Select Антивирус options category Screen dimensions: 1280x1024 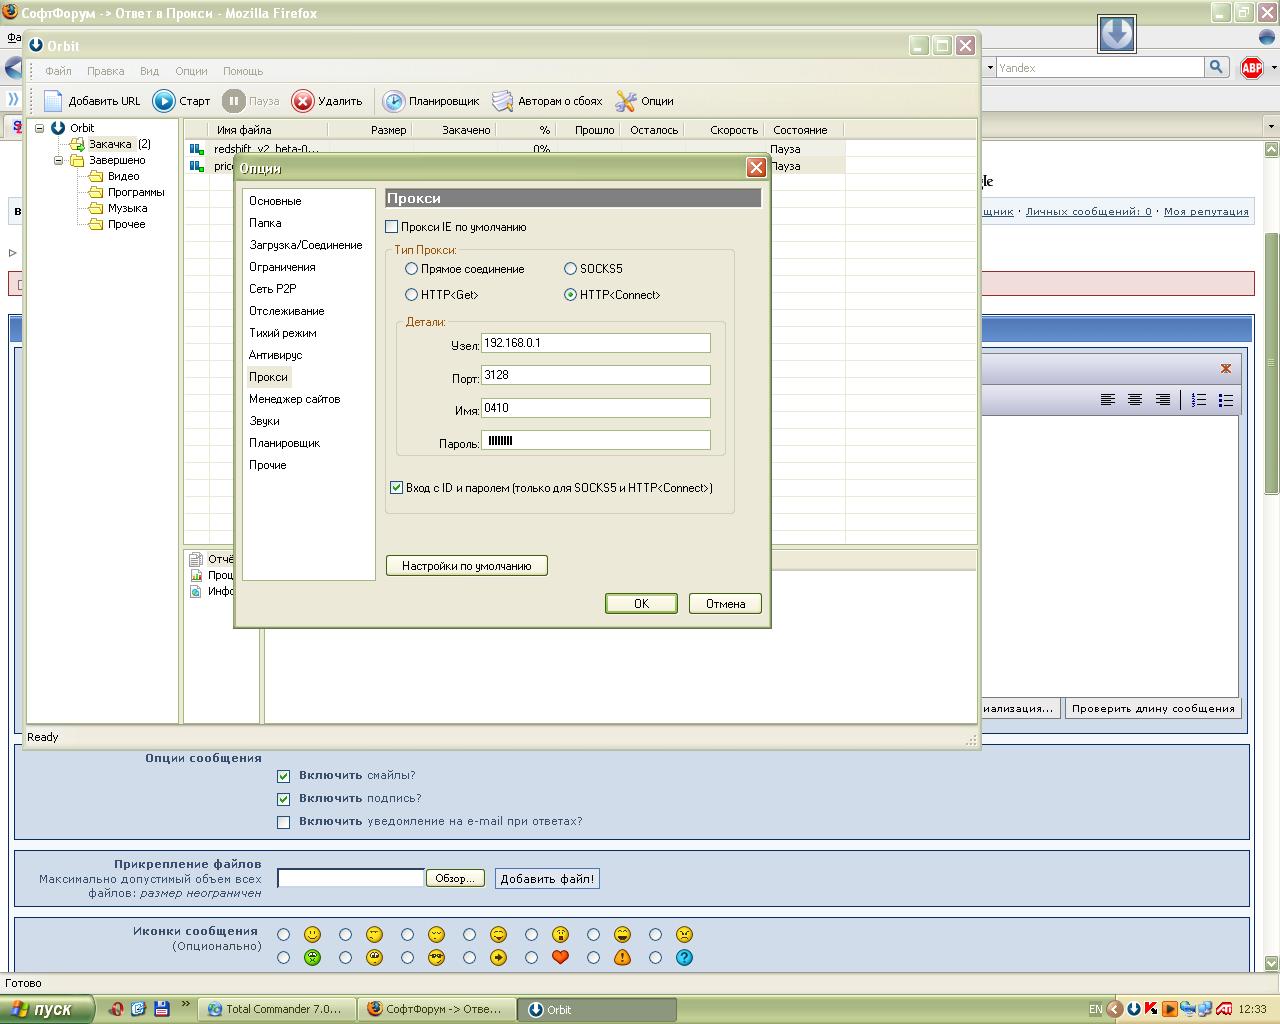coord(275,355)
